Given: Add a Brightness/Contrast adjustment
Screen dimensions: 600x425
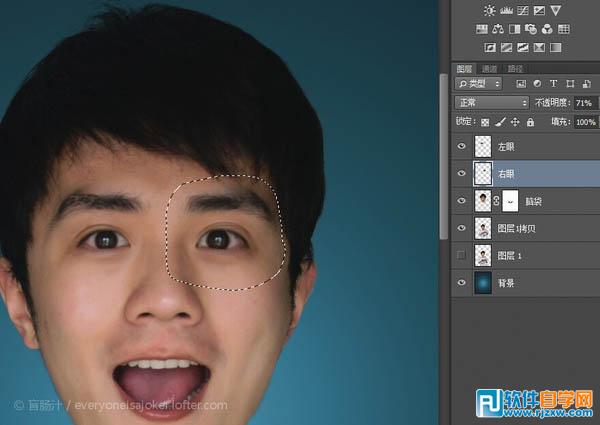Looking at the screenshot, I should (489, 11).
